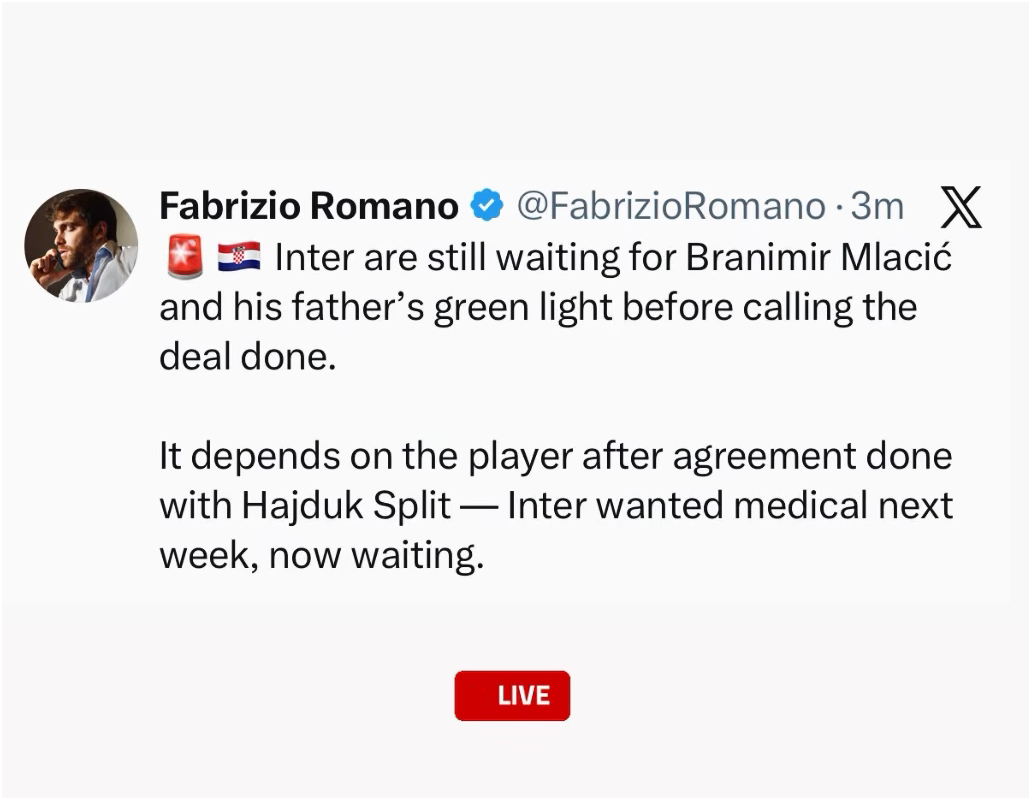Click the Fabrizio Romano display name
This screenshot has width=1031, height=800.
coord(308,206)
